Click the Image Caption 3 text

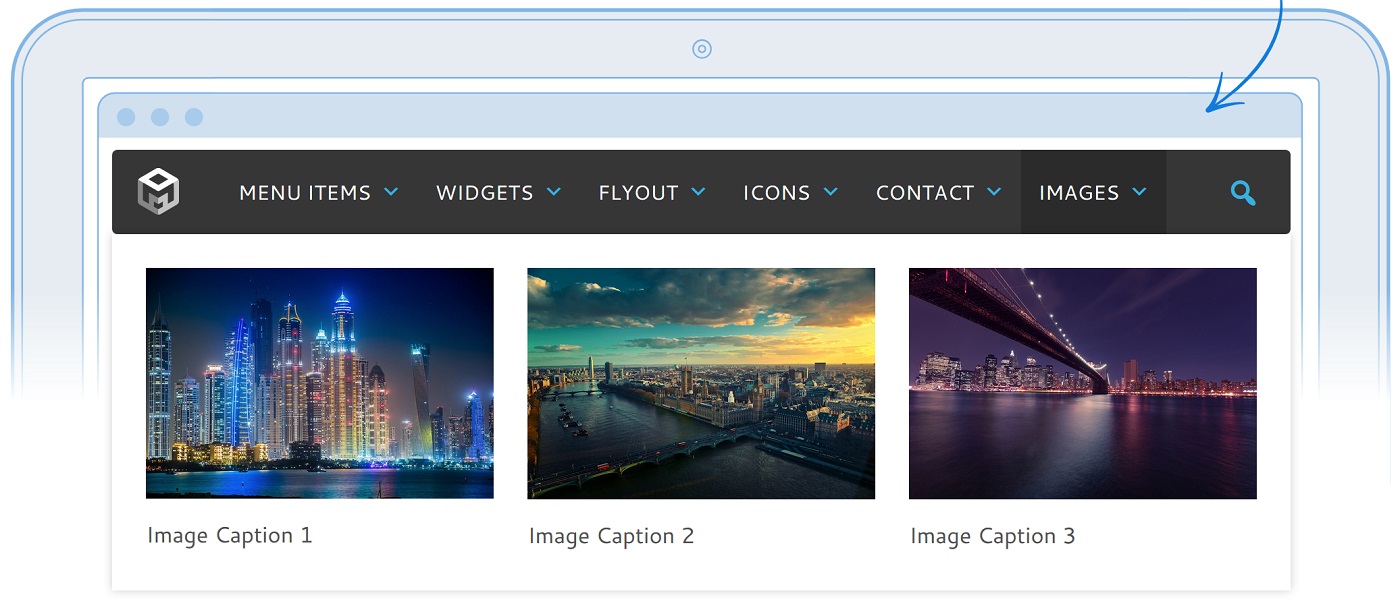(993, 536)
